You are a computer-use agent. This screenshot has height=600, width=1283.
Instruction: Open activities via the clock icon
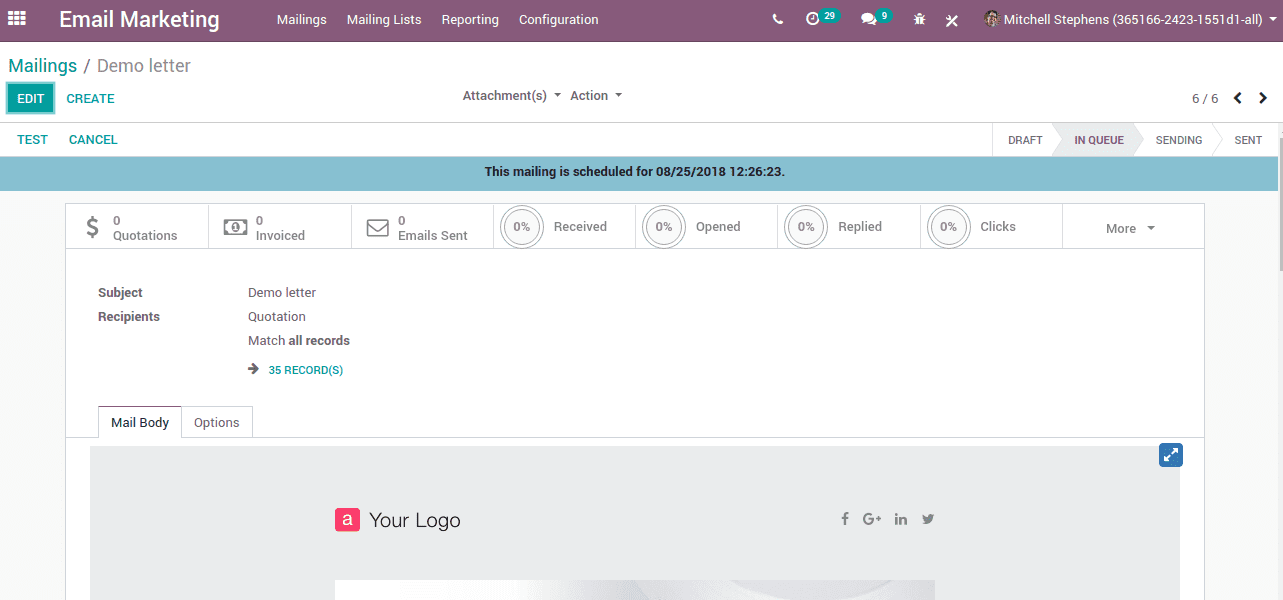coord(814,18)
